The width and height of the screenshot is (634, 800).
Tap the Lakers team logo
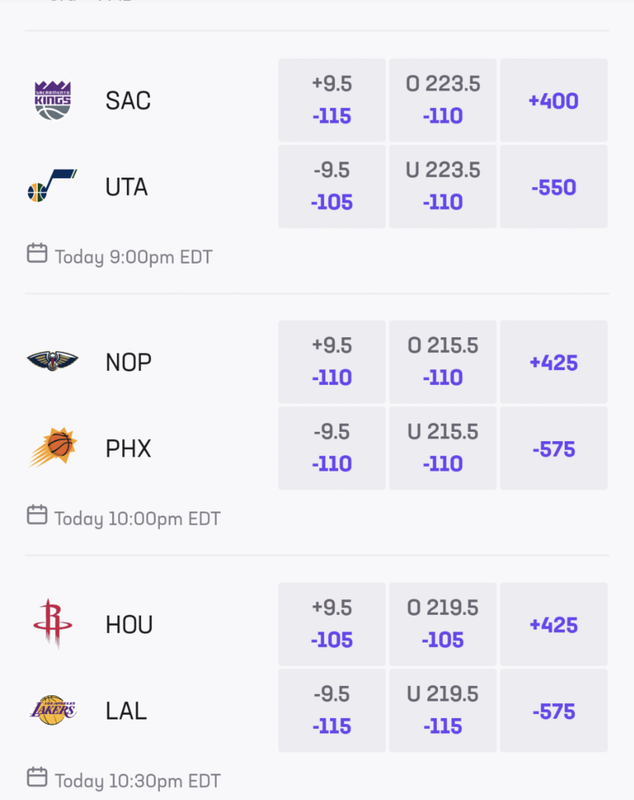53,710
